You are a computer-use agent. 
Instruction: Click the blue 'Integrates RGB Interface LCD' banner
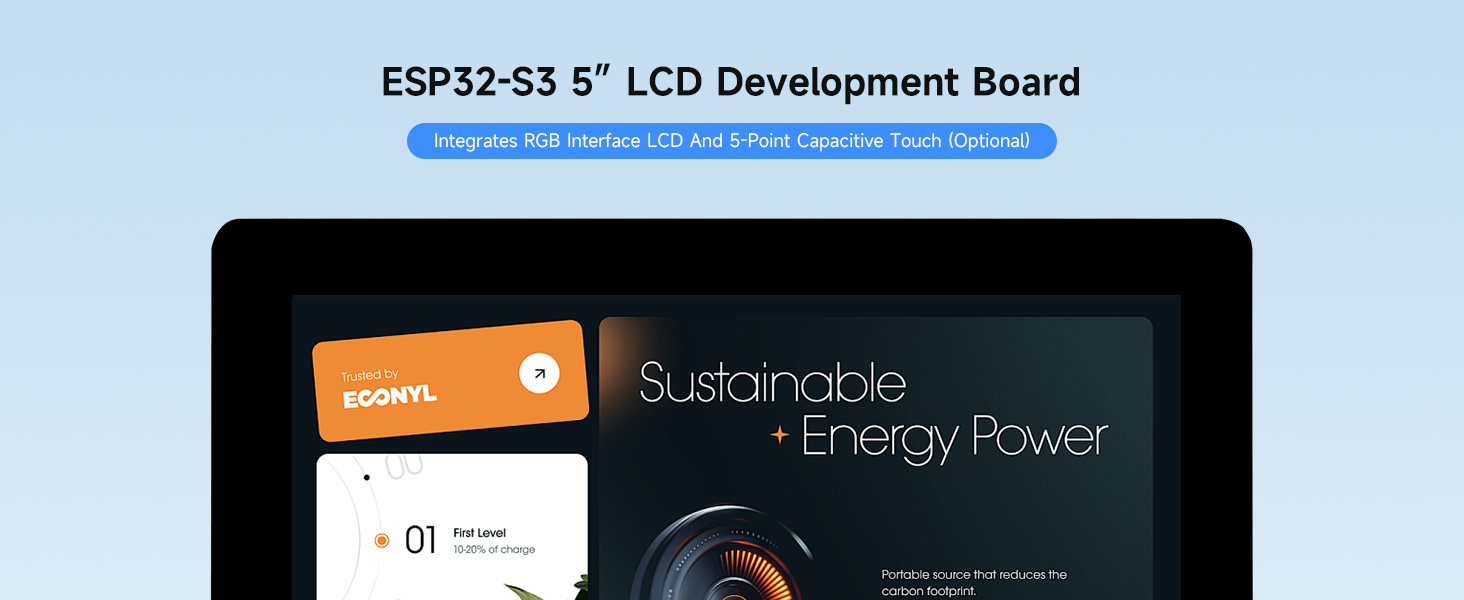[732, 141]
